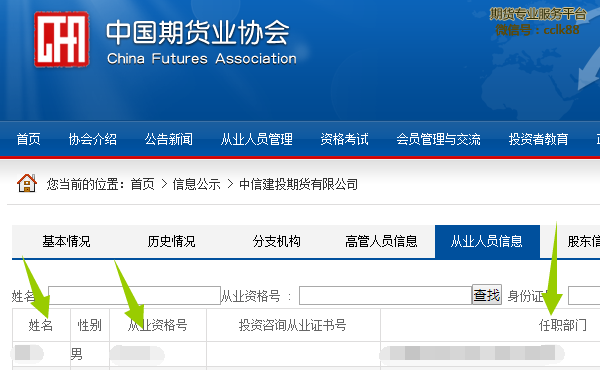Focus the 从业资格号 input field
Image resolution: width=600 pixels, height=370 pixels.
[385, 295]
